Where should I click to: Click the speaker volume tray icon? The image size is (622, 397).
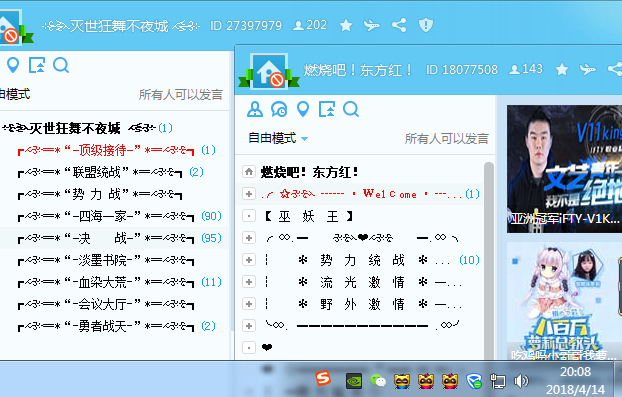coord(521,381)
